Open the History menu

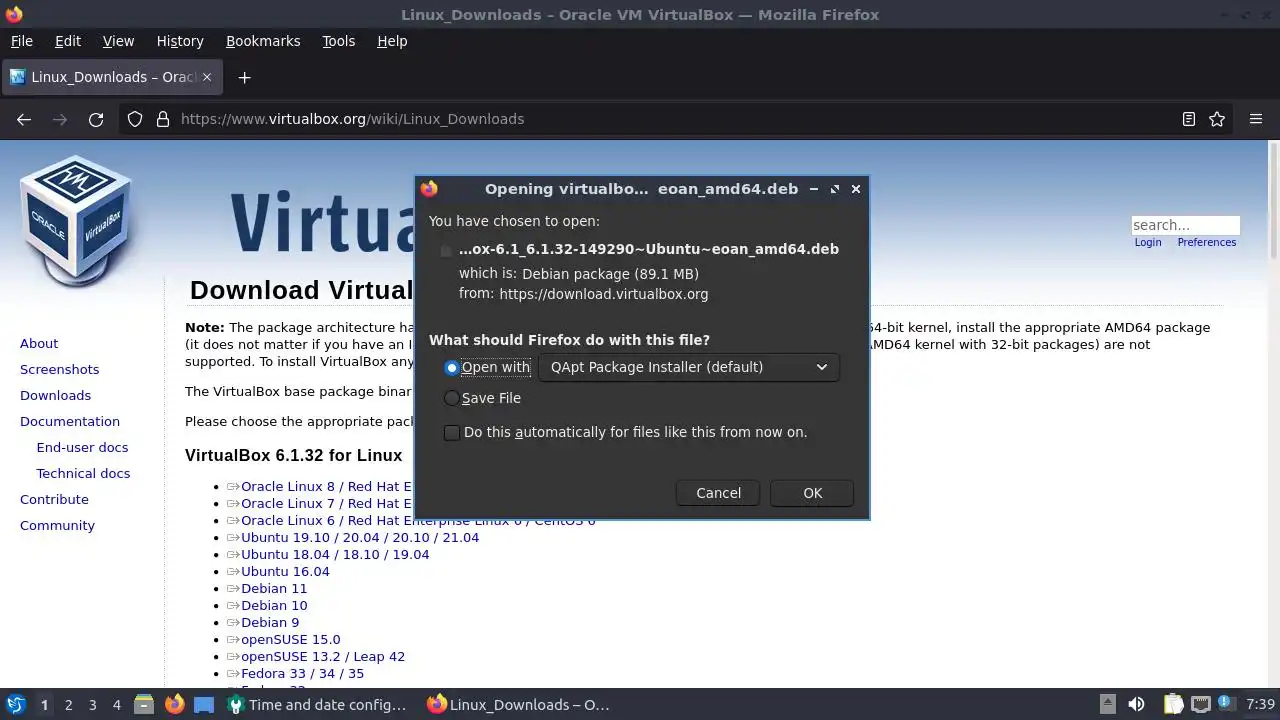pos(180,41)
